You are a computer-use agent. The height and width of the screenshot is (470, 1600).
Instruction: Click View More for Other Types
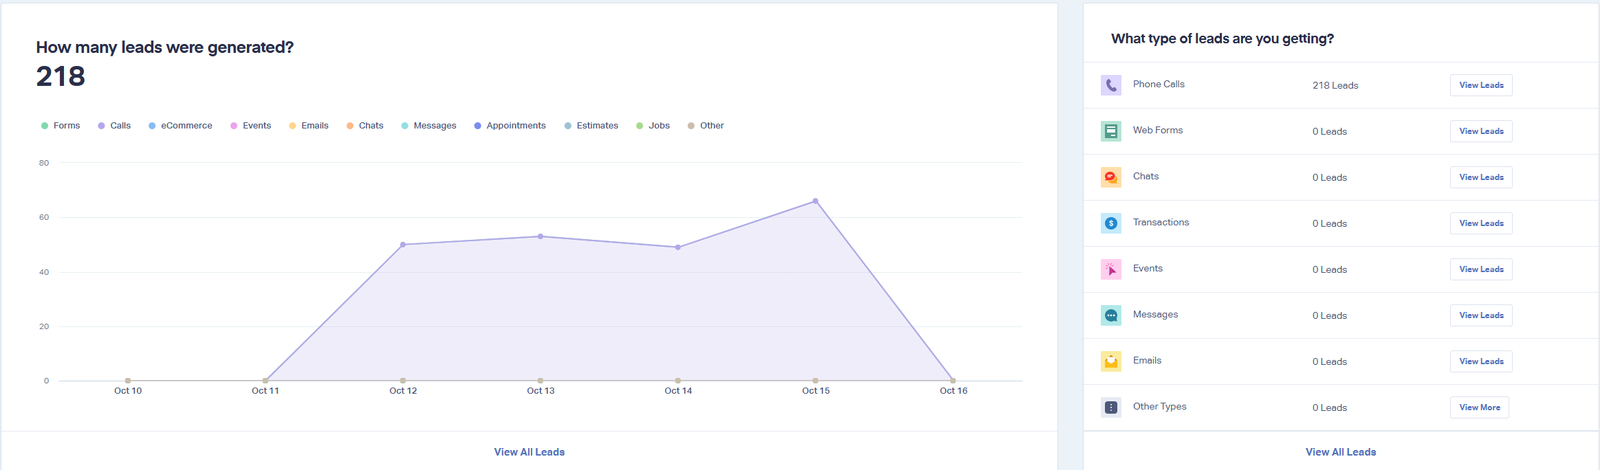[1480, 407]
